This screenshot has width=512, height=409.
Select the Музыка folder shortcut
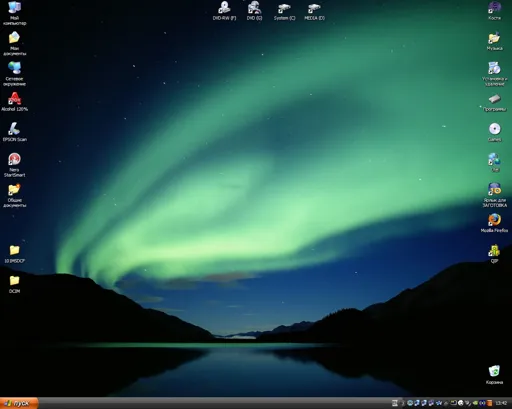494,41
